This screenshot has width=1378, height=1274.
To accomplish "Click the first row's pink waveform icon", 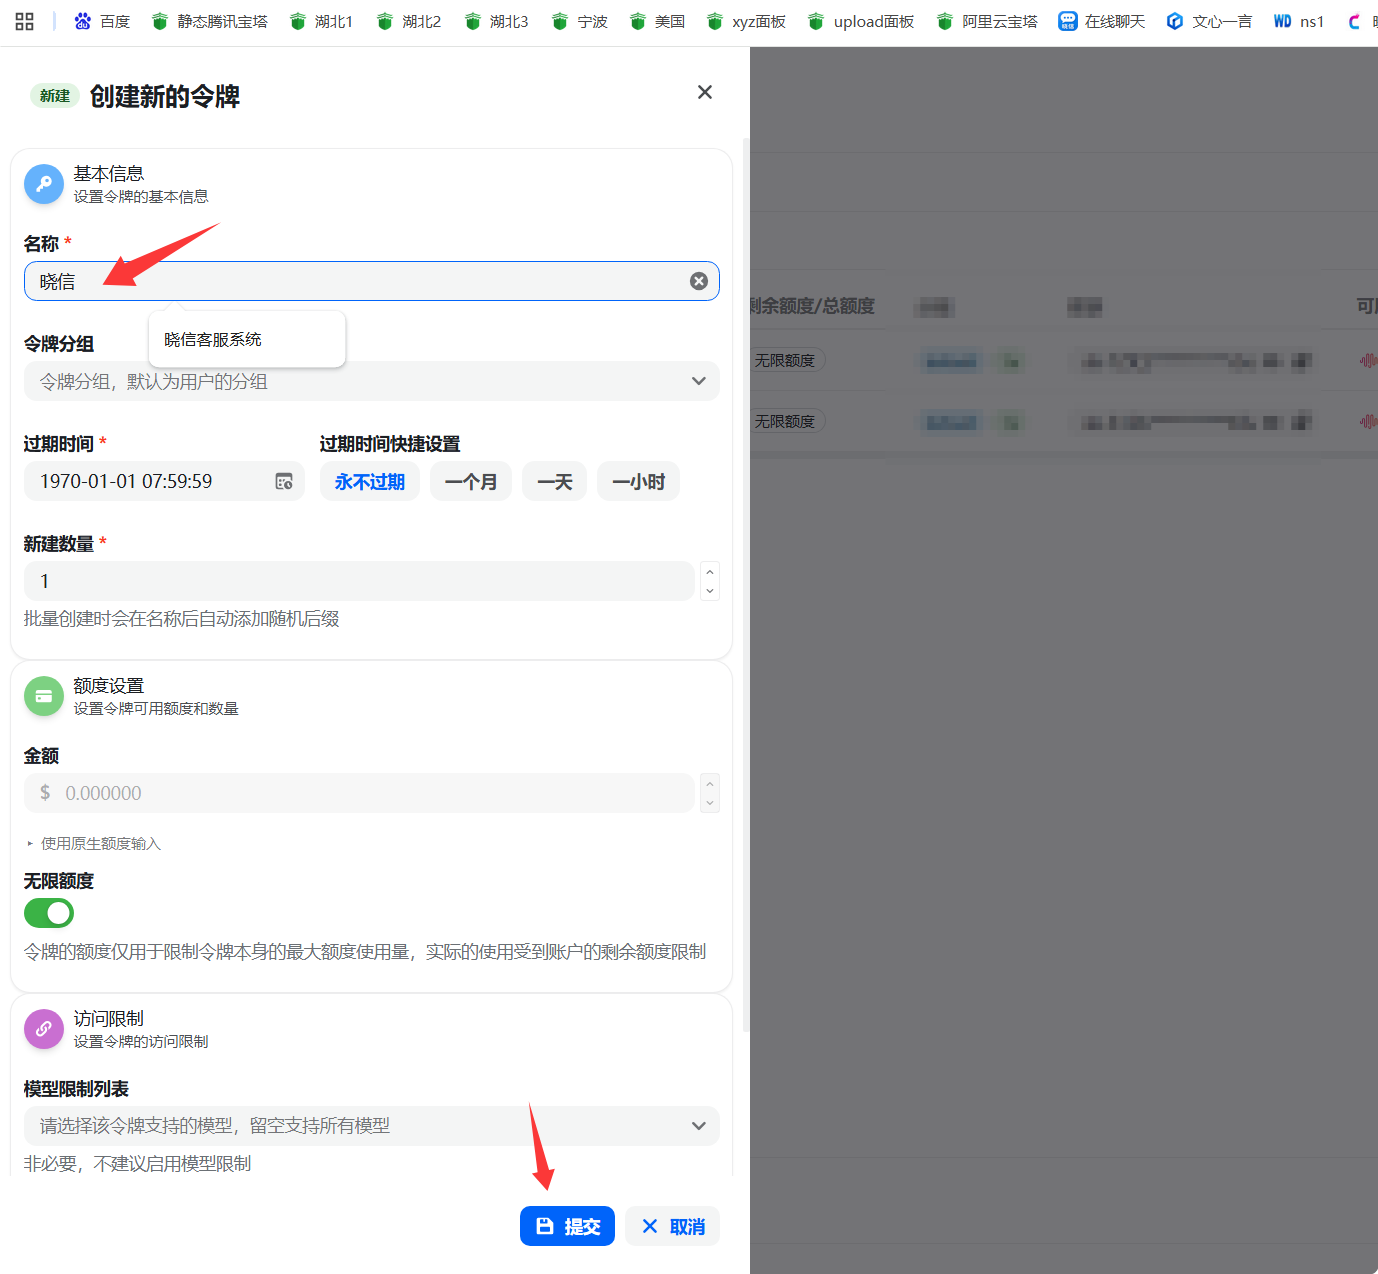I will [1369, 360].
